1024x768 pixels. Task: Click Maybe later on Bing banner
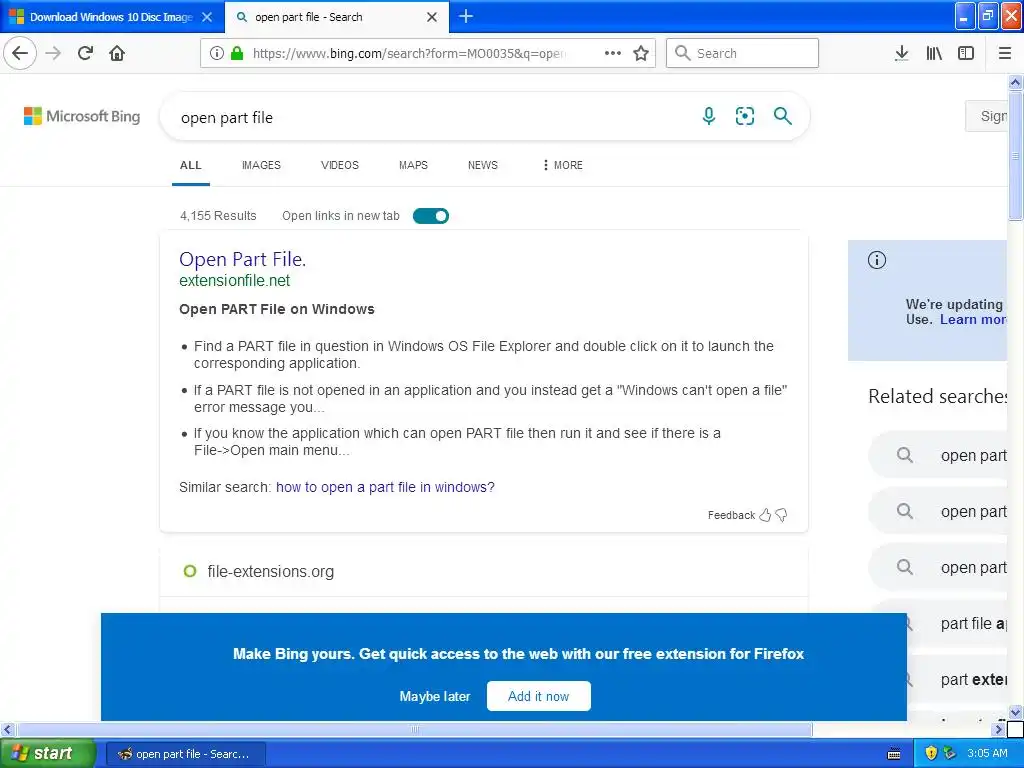pyautogui.click(x=435, y=696)
